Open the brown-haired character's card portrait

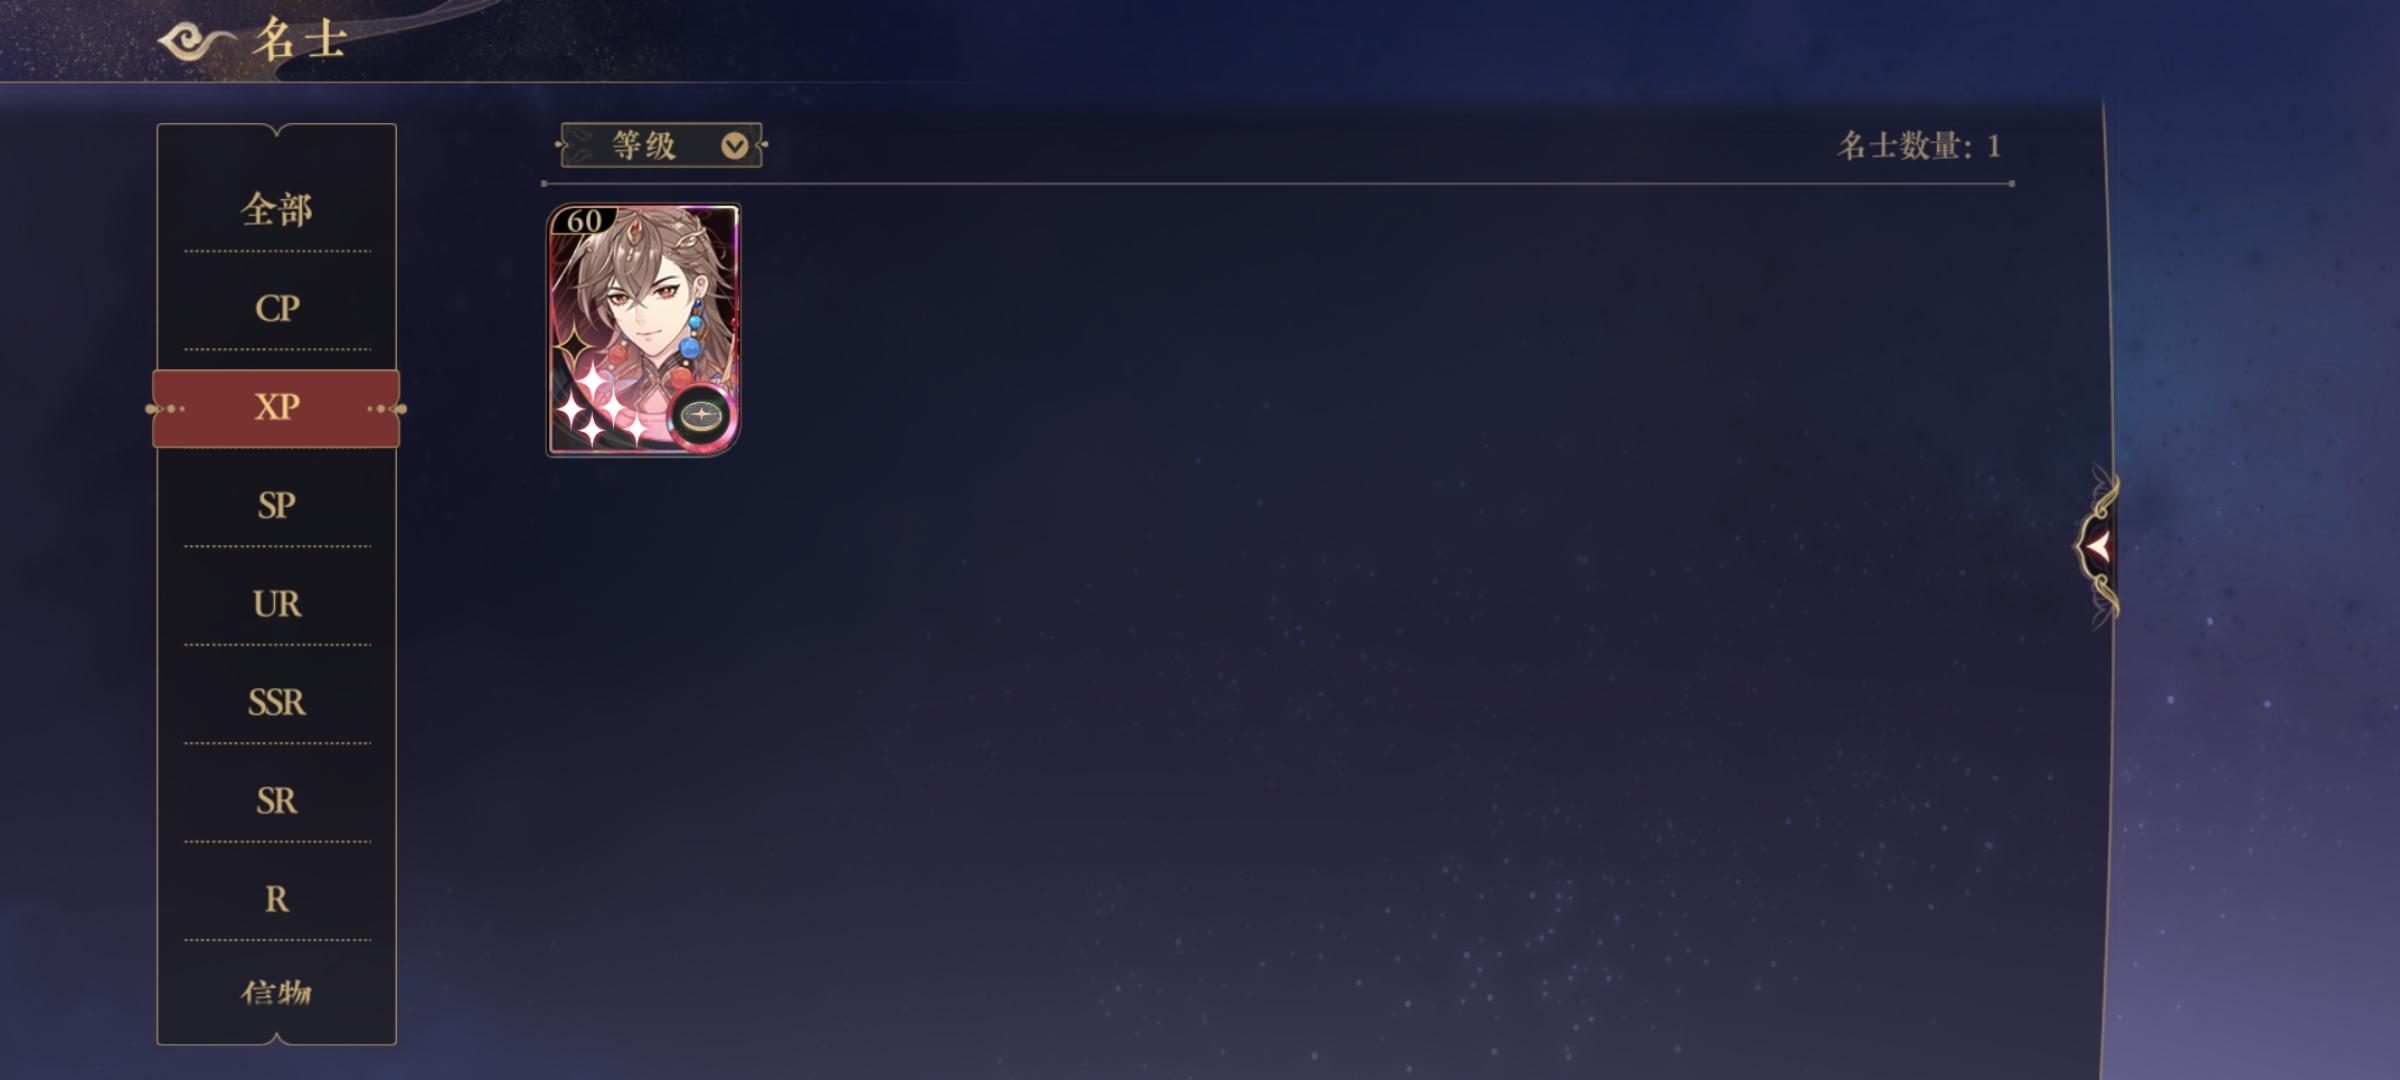click(643, 330)
